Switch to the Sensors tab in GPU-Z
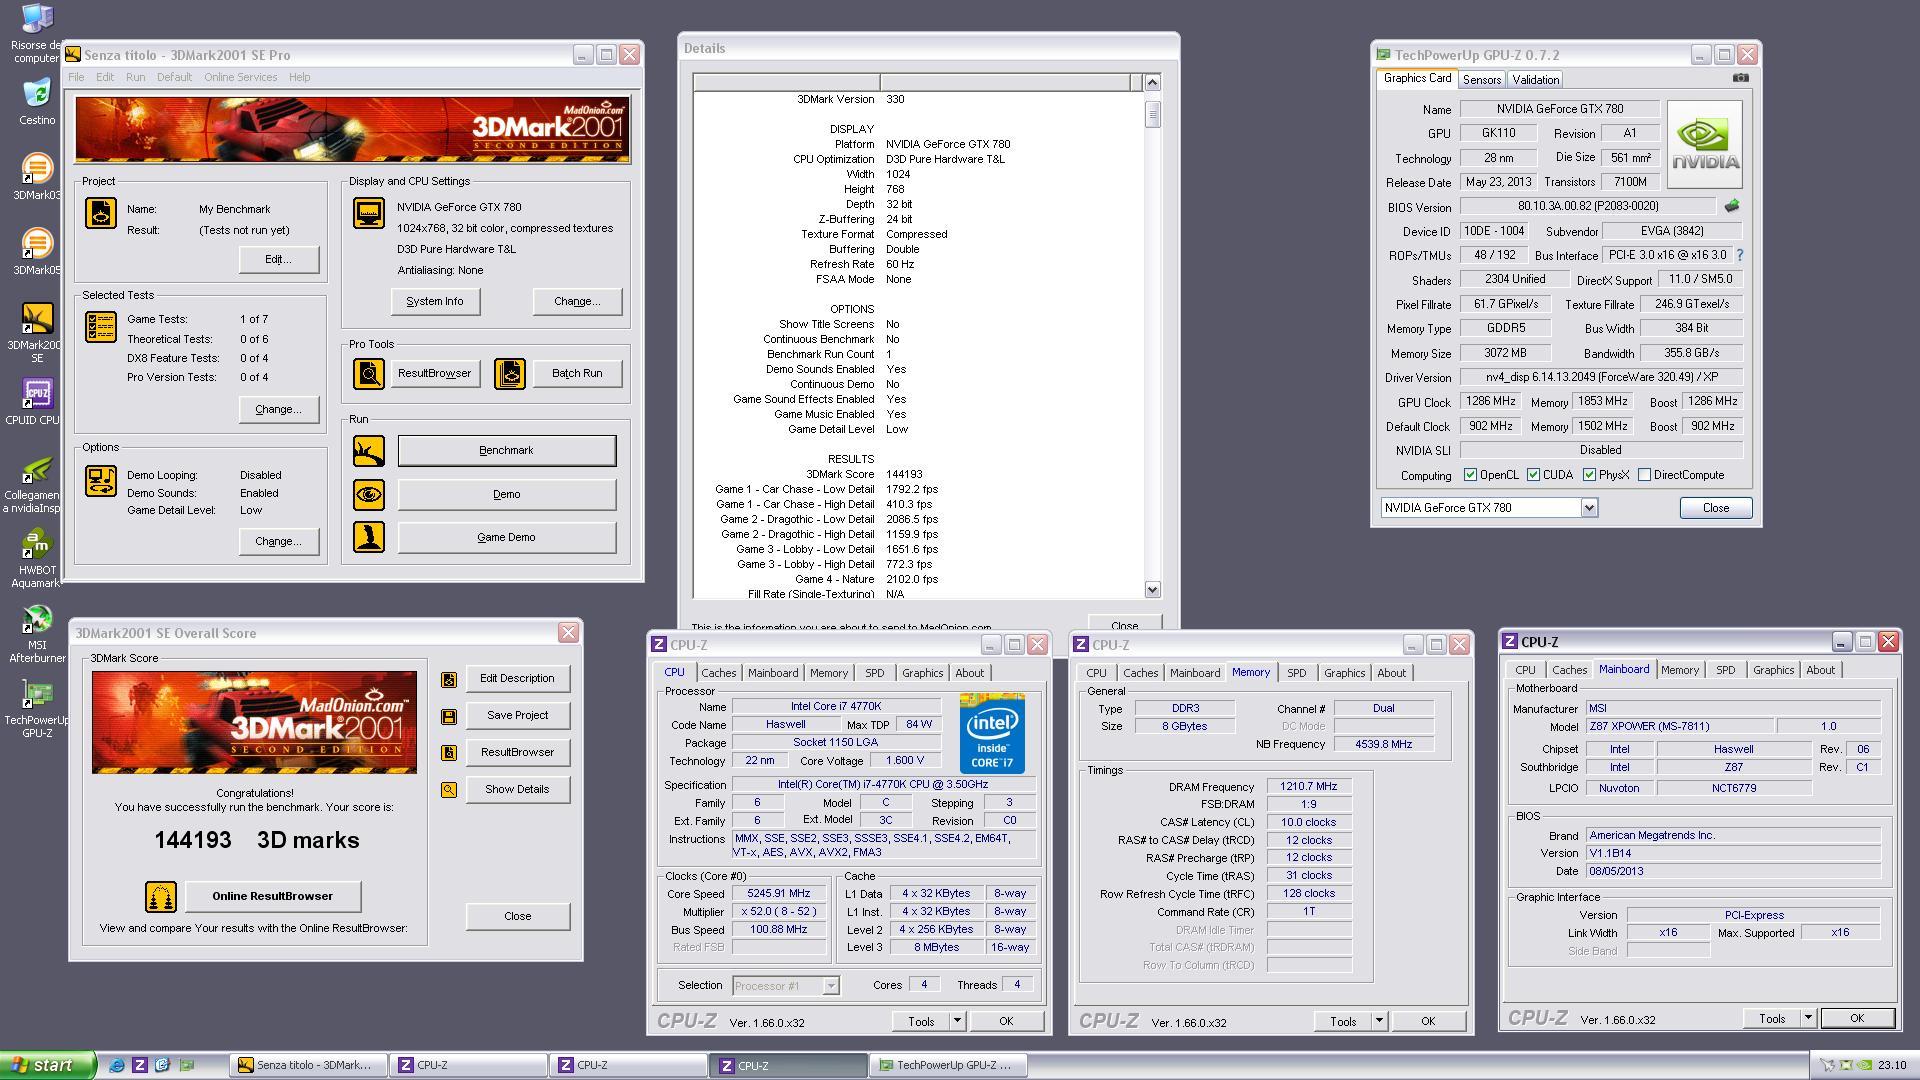The image size is (1920, 1080). (1481, 80)
